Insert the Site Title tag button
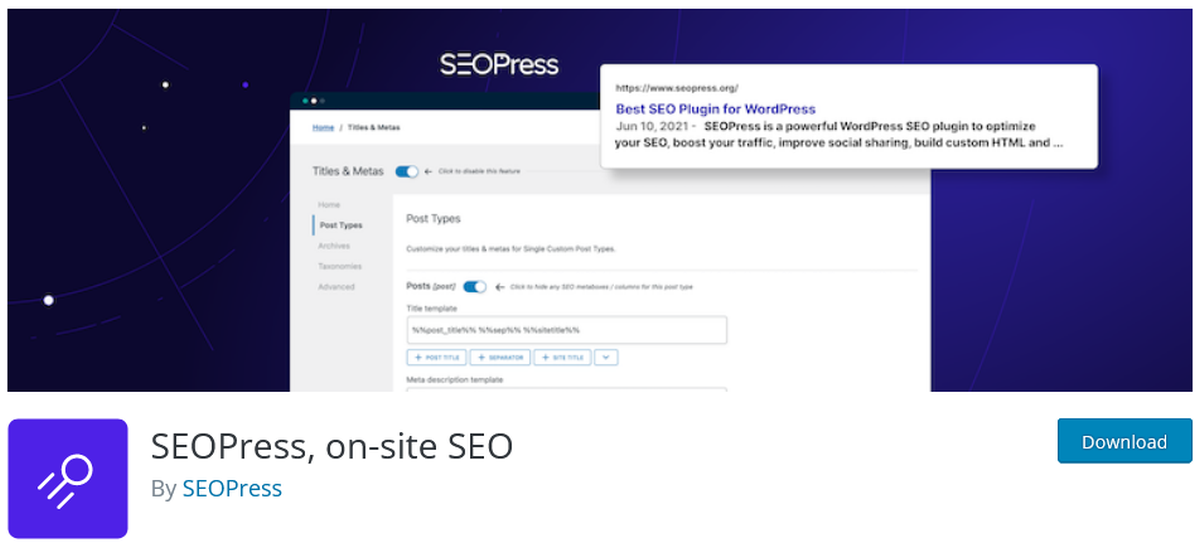The width and height of the screenshot is (1200, 553). coord(563,357)
